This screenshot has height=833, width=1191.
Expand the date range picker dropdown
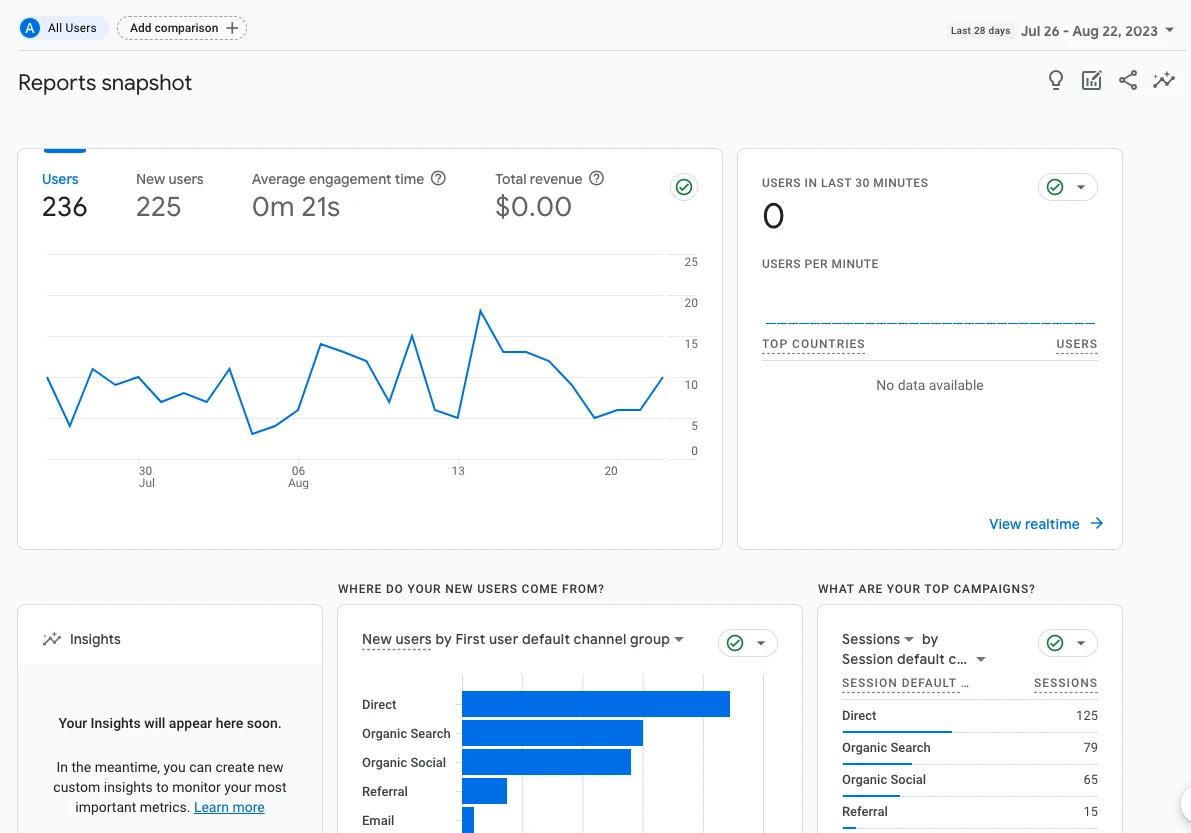tap(1169, 31)
